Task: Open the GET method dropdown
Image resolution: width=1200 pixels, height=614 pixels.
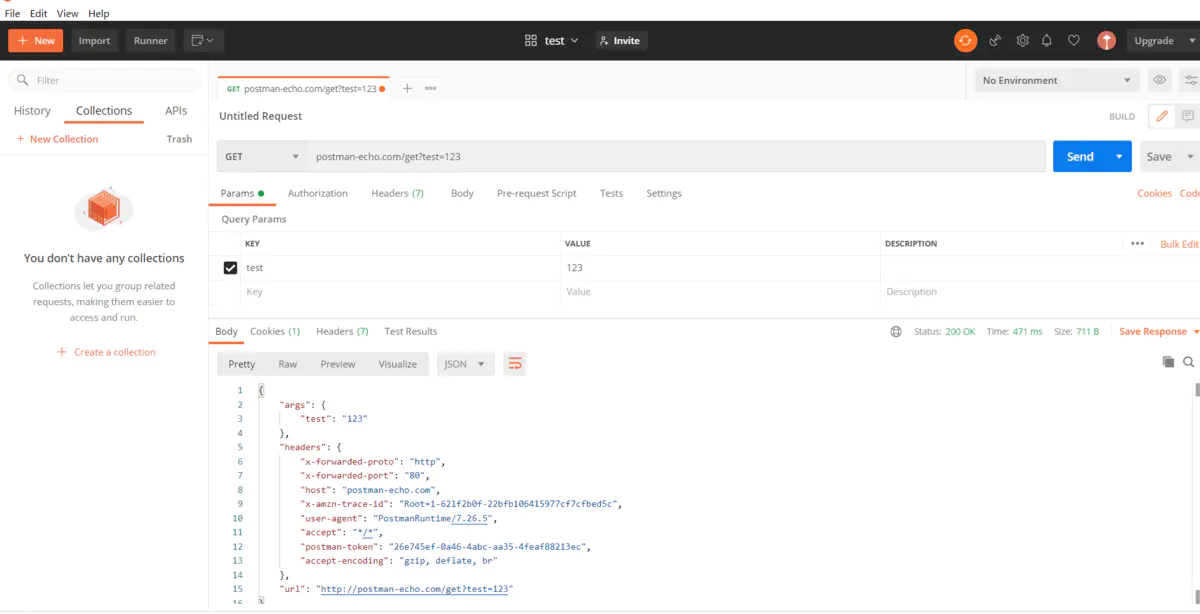Action: pos(262,157)
